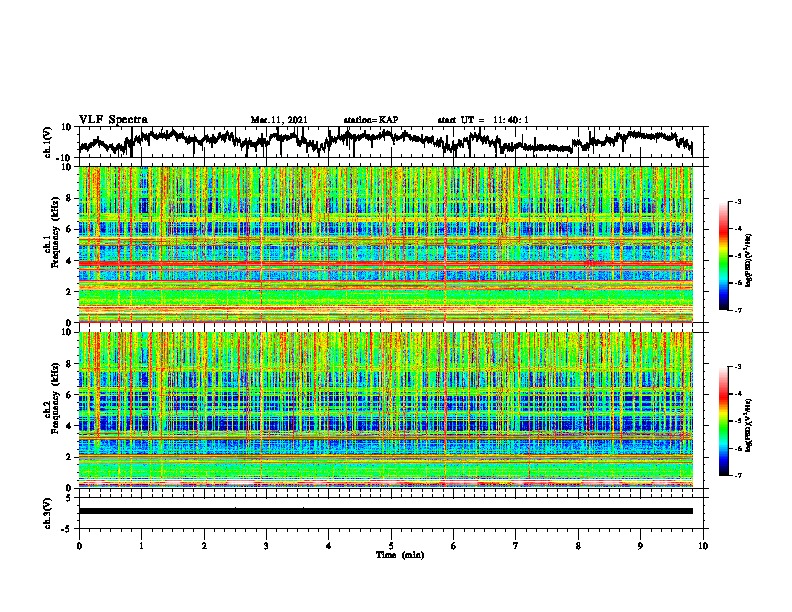Click time axis tick label "4"

click(329, 546)
